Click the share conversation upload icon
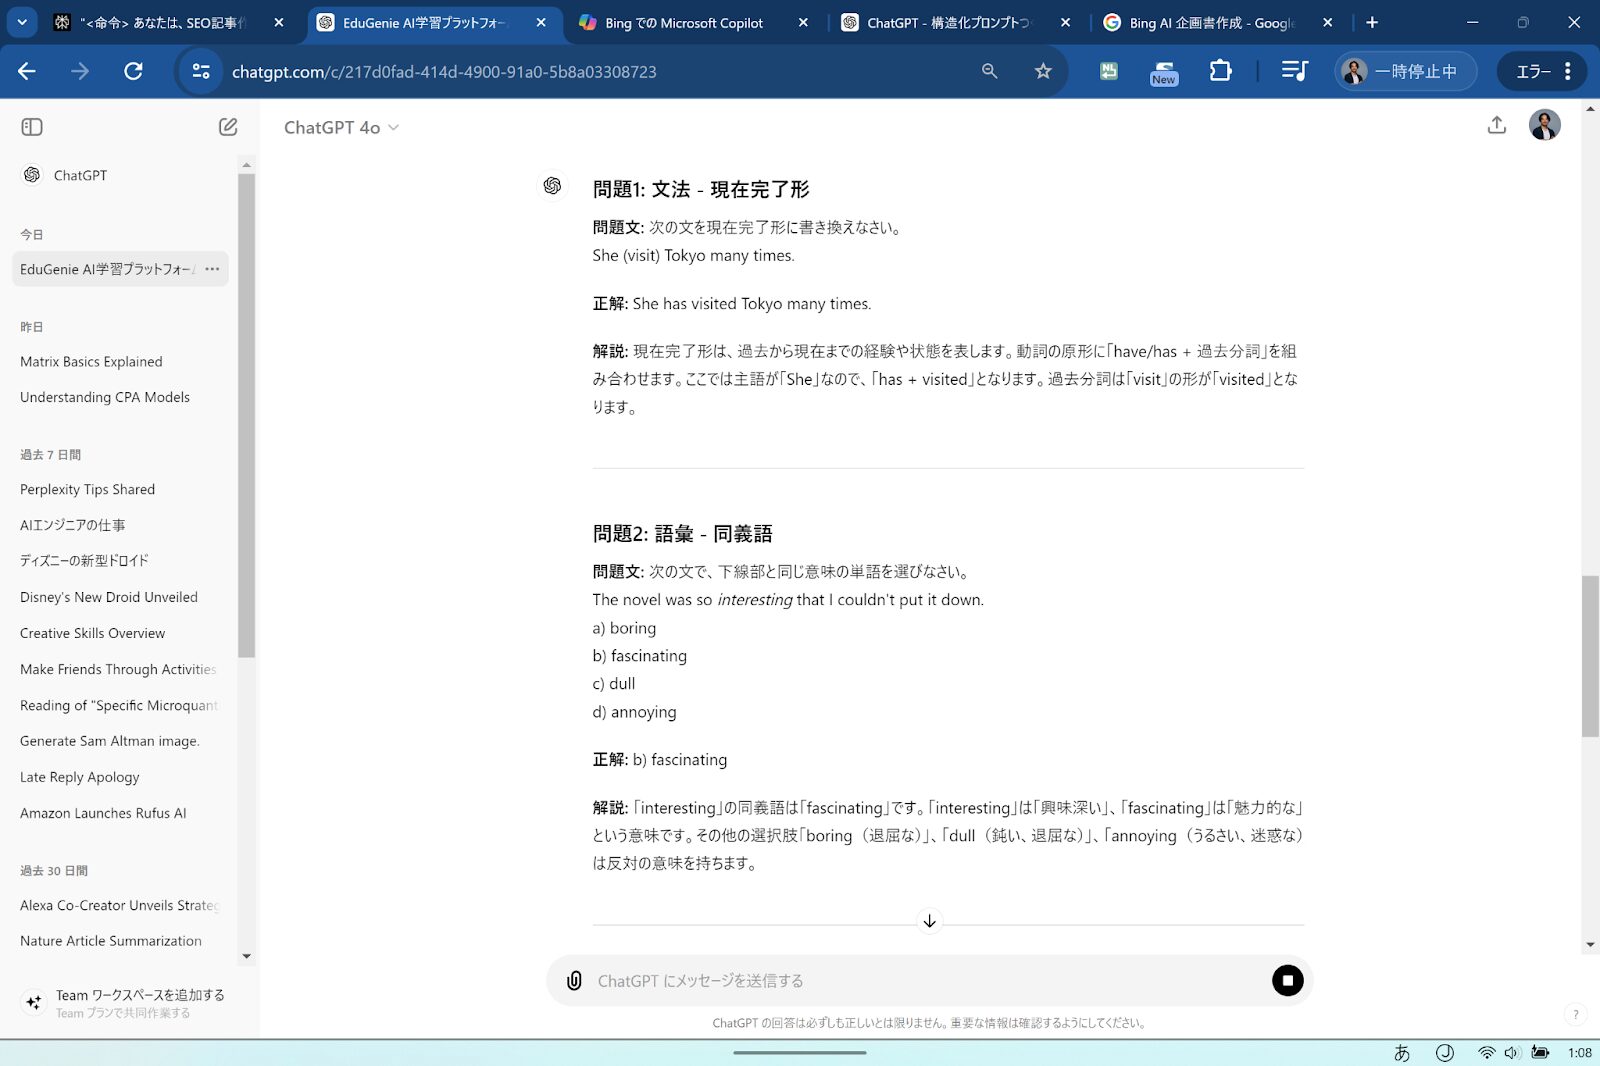This screenshot has height=1066, width=1600. coord(1496,125)
